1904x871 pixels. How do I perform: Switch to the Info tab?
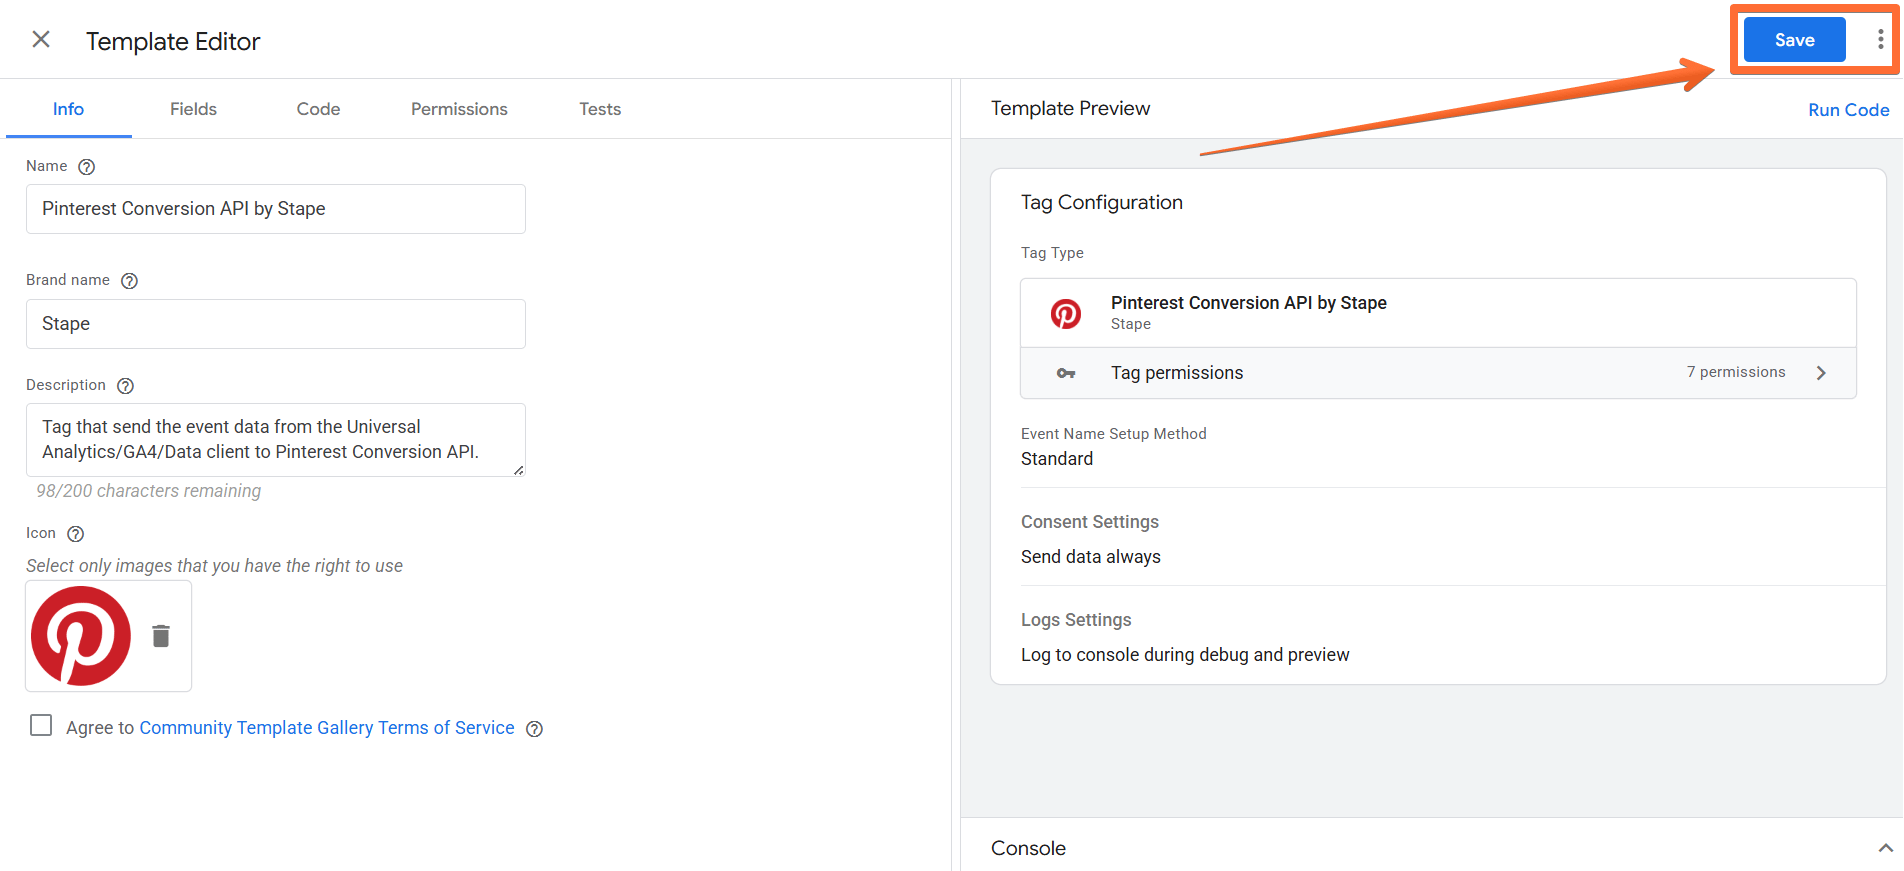[x=68, y=109]
